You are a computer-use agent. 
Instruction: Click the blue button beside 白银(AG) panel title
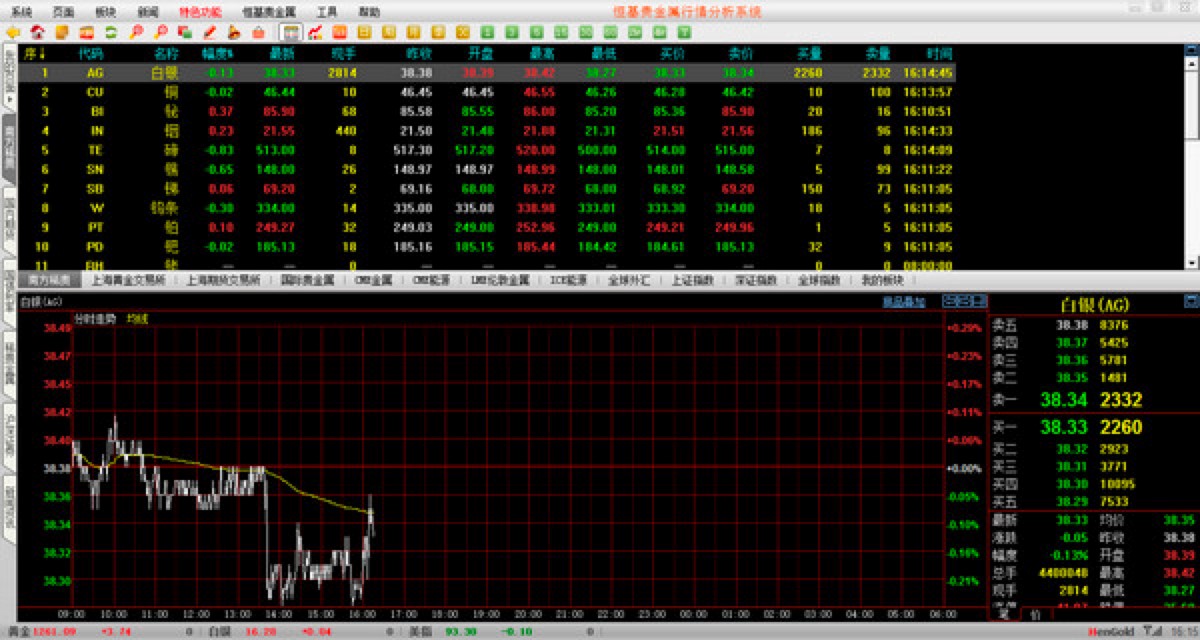1190,301
